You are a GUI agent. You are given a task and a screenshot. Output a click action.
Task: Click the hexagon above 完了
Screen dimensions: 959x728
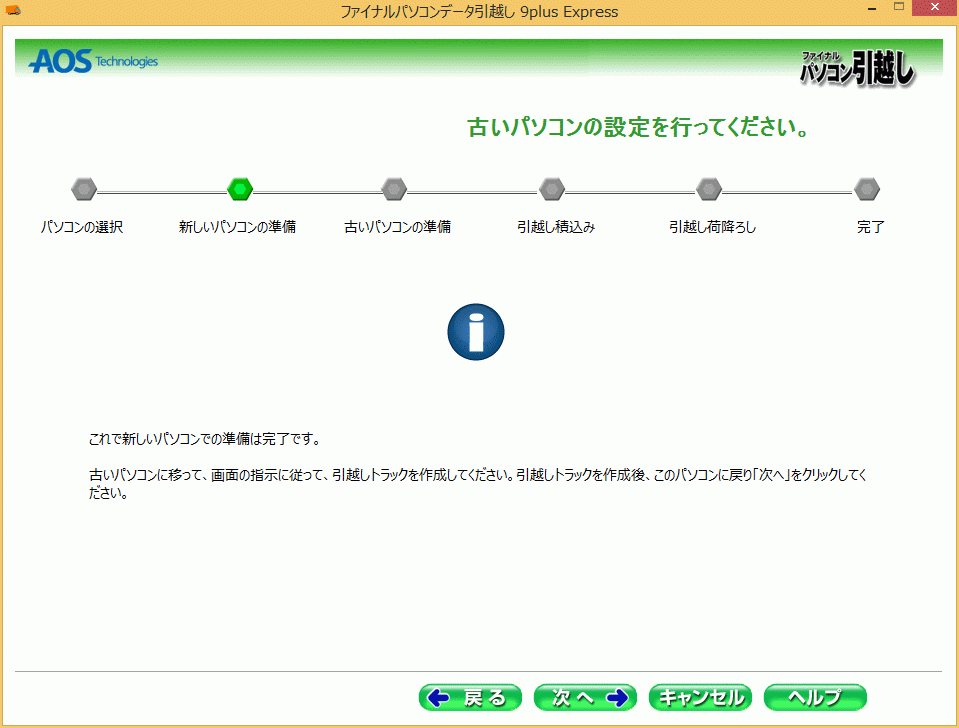pyautogui.click(x=867, y=188)
